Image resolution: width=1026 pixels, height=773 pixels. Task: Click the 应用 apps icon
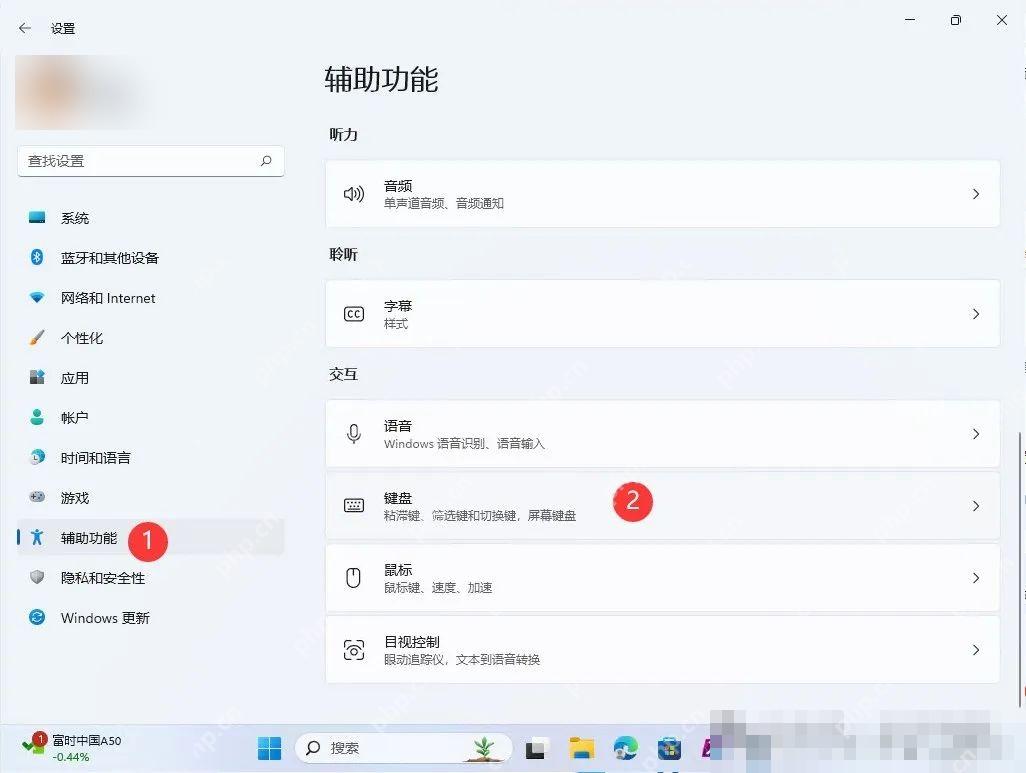click(x=37, y=378)
